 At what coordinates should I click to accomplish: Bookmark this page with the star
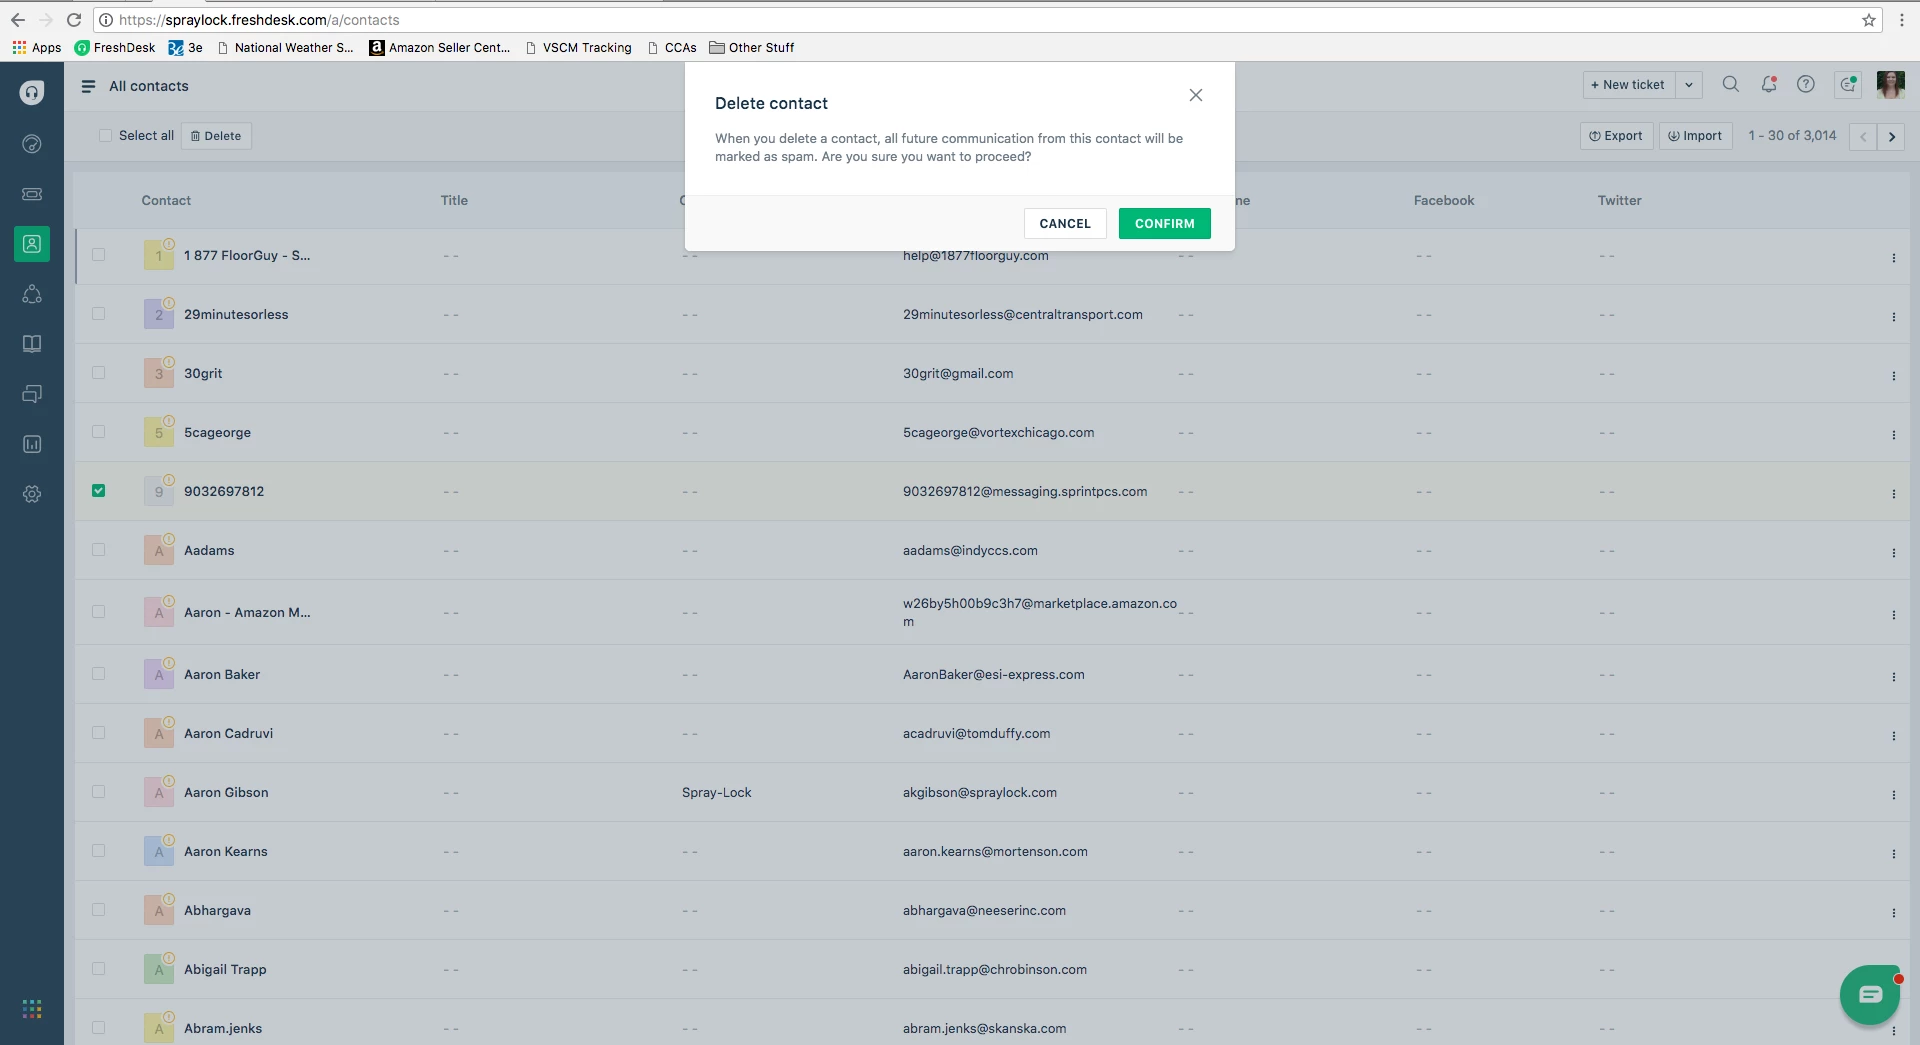1868,20
